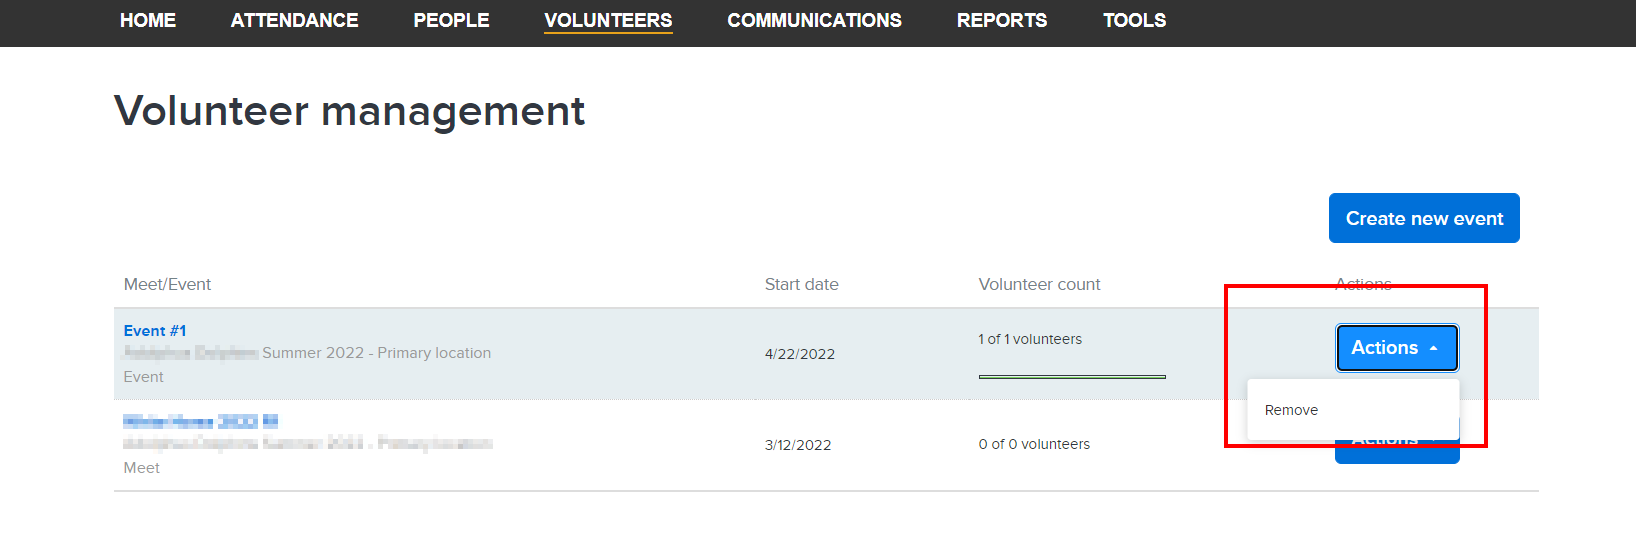Collapse the Actions dropdown for Event #1

(1397, 348)
